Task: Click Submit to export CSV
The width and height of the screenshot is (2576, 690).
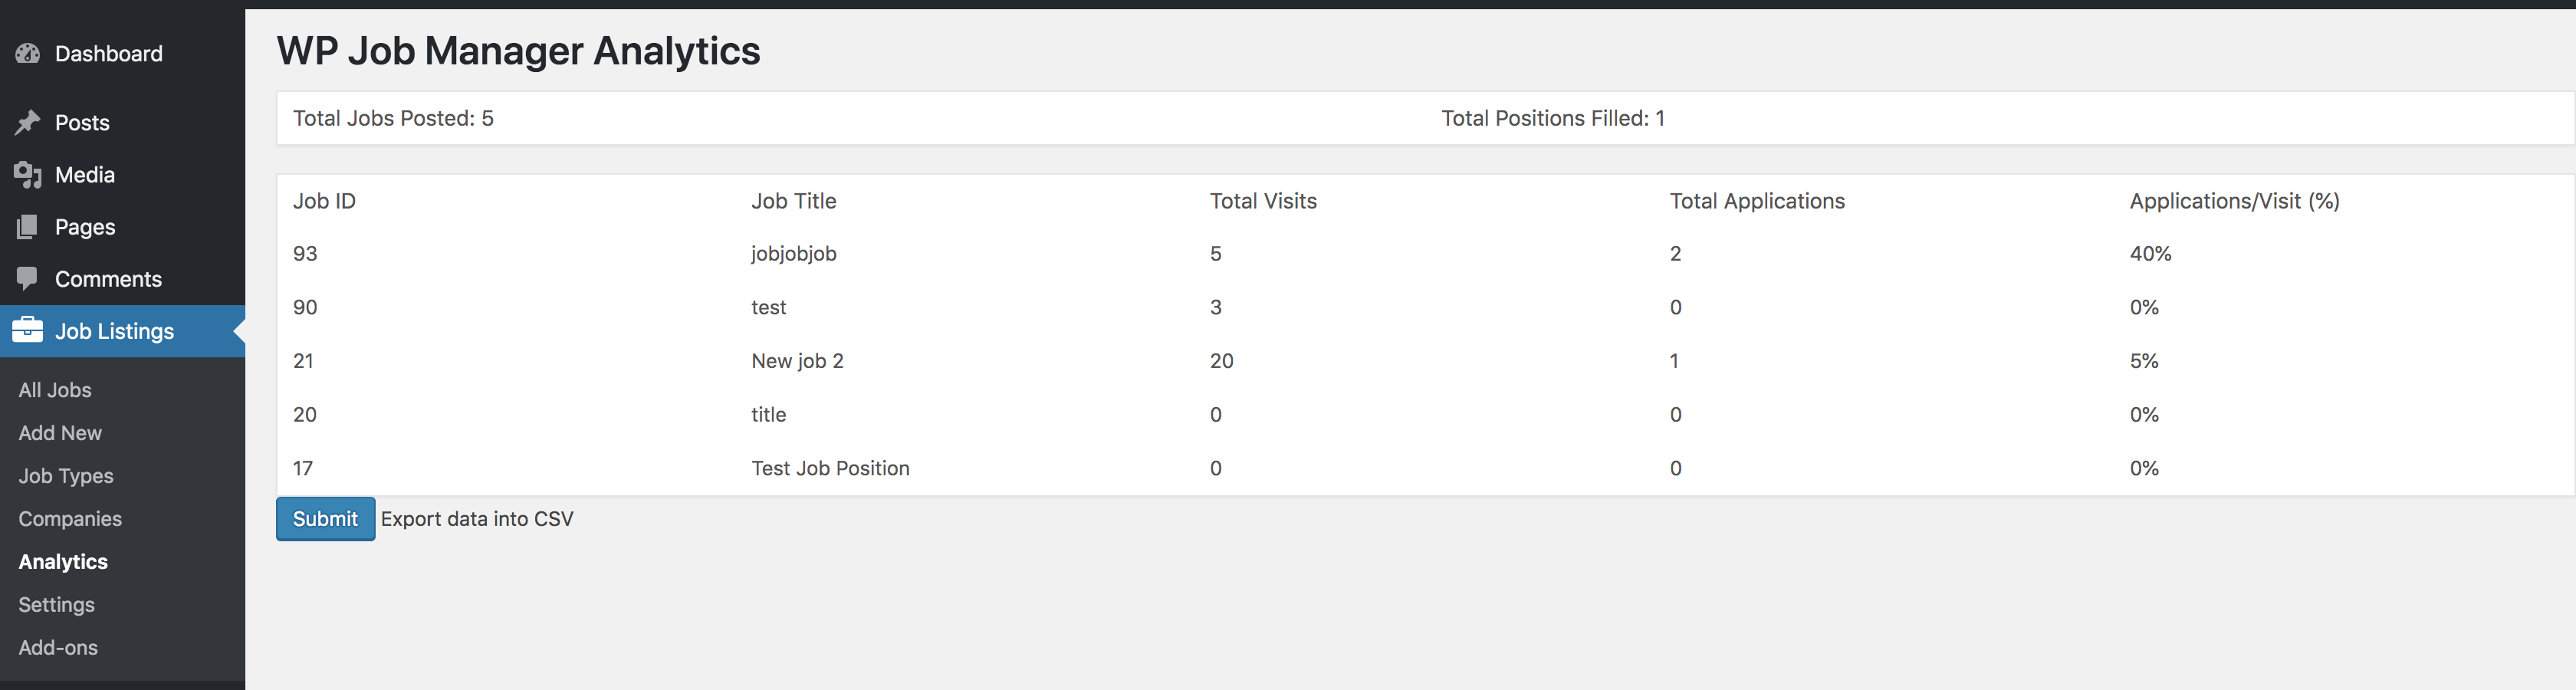Action: click(x=325, y=519)
